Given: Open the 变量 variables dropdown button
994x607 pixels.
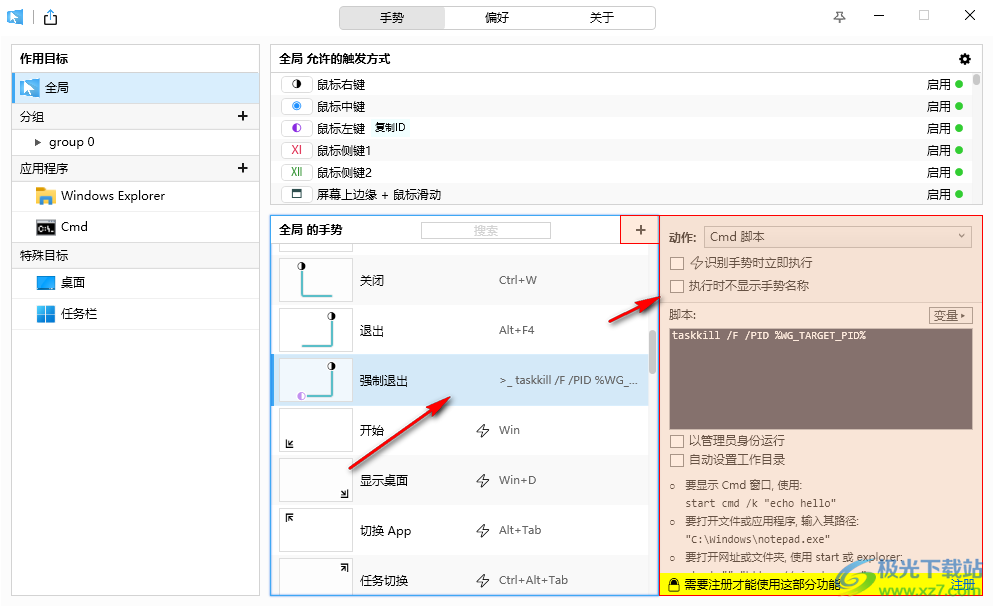Looking at the screenshot, I should click(x=950, y=315).
